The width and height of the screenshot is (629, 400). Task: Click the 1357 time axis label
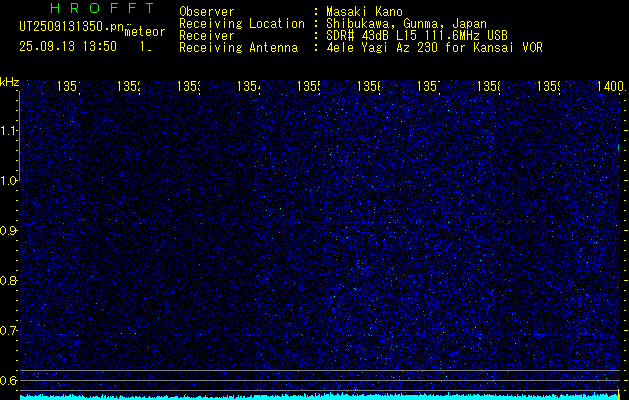point(428,86)
